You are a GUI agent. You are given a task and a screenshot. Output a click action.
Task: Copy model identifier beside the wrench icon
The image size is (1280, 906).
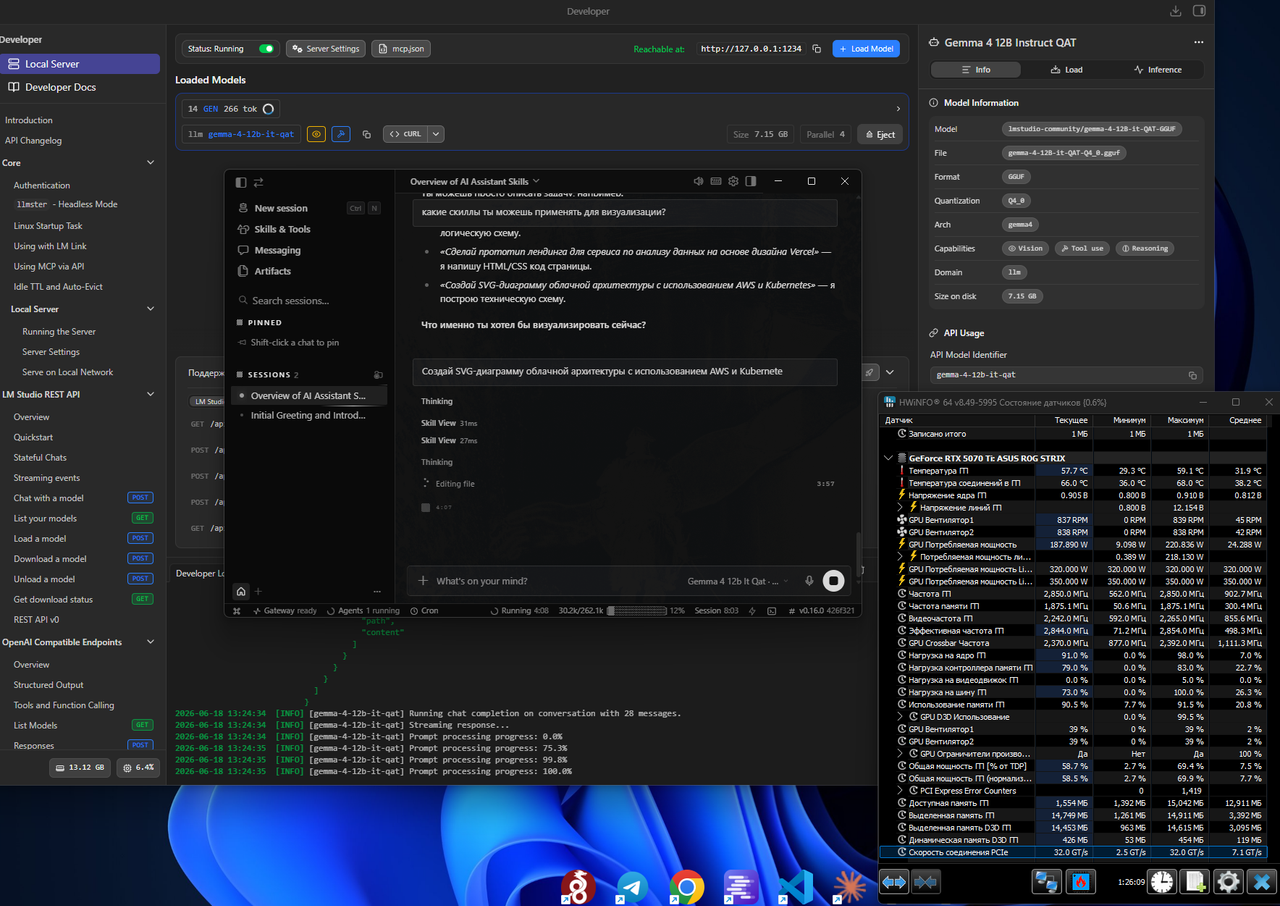pos(367,134)
